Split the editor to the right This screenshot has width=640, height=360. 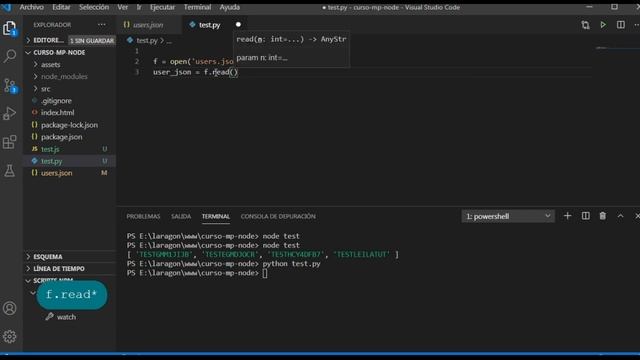point(620,25)
